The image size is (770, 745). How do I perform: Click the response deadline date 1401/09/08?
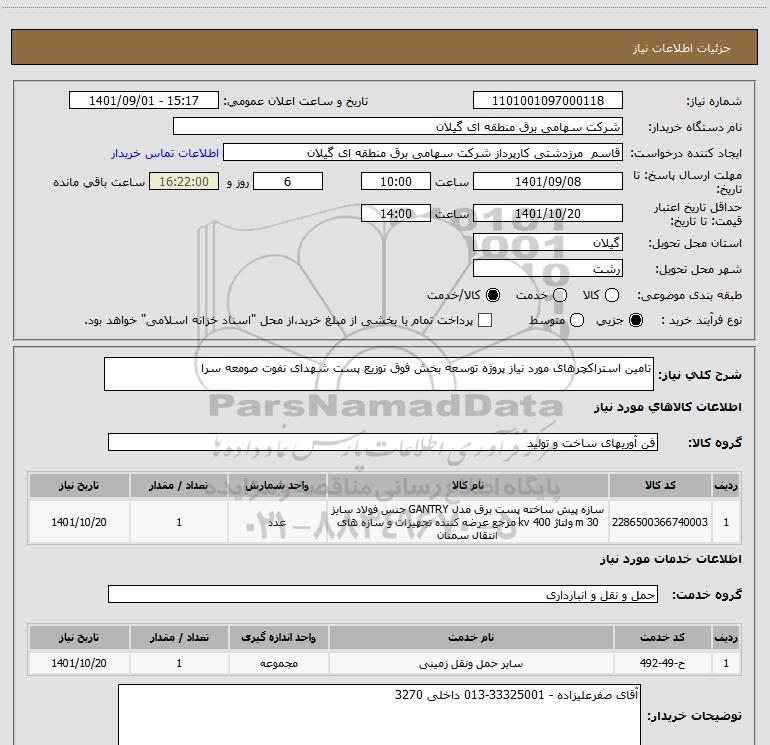[x=548, y=181]
